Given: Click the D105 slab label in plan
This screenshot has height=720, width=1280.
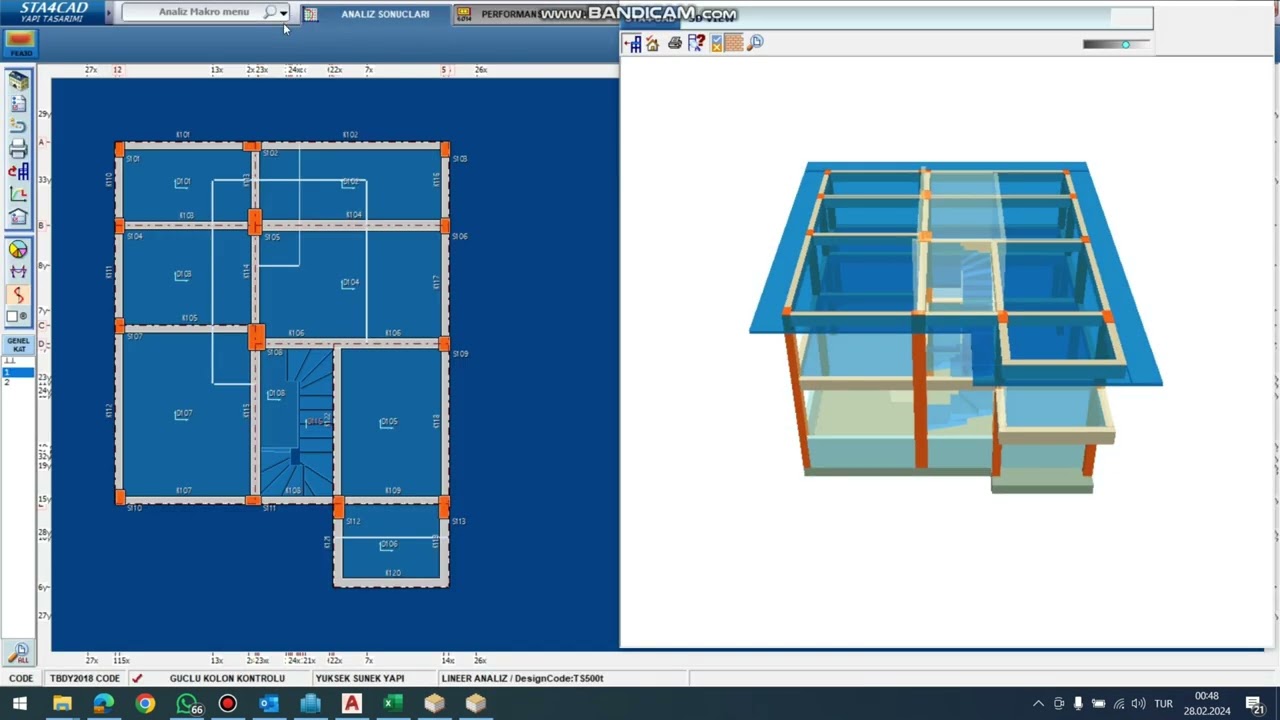Looking at the screenshot, I should pos(389,422).
